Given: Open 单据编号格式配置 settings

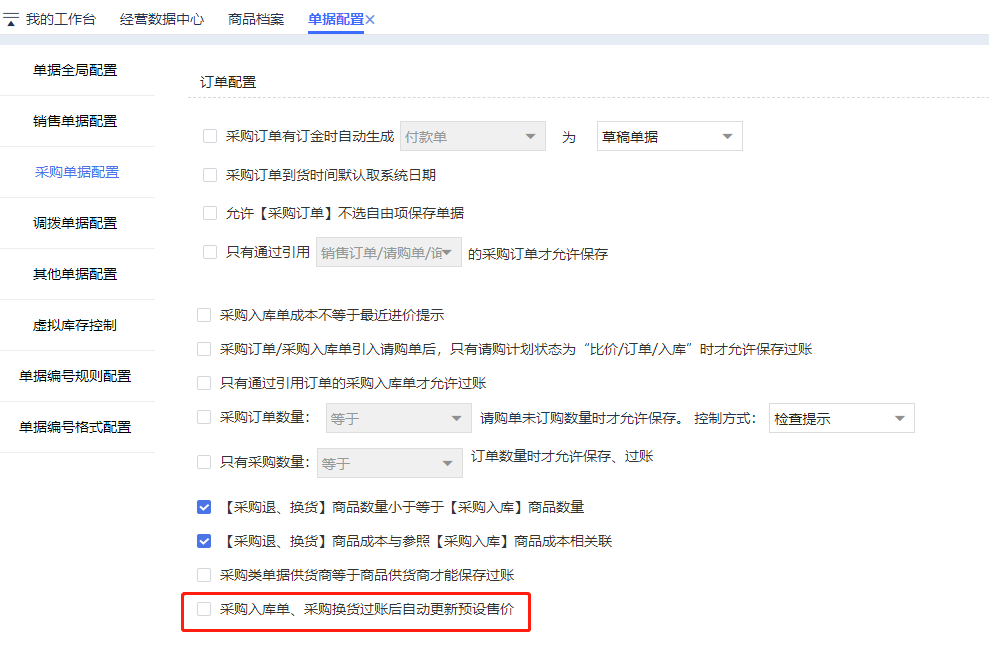Looking at the screenshot, I should pos(77,426).
